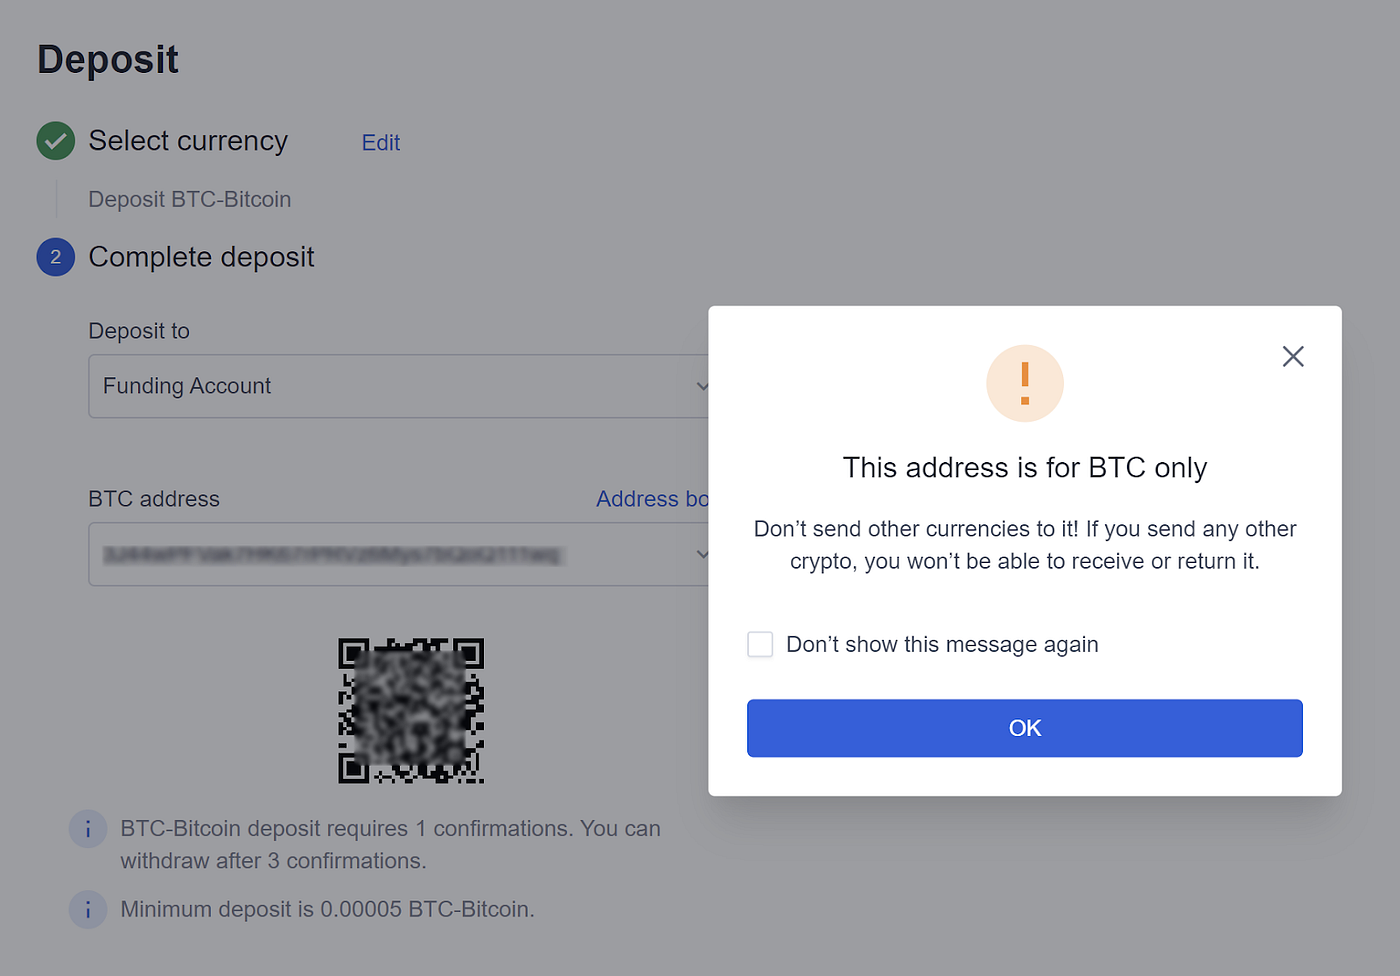This screenshot has width=1400, height=976.
Task: Click the info icon beside minimum deposit notice
Action: [x=88, y=909]
